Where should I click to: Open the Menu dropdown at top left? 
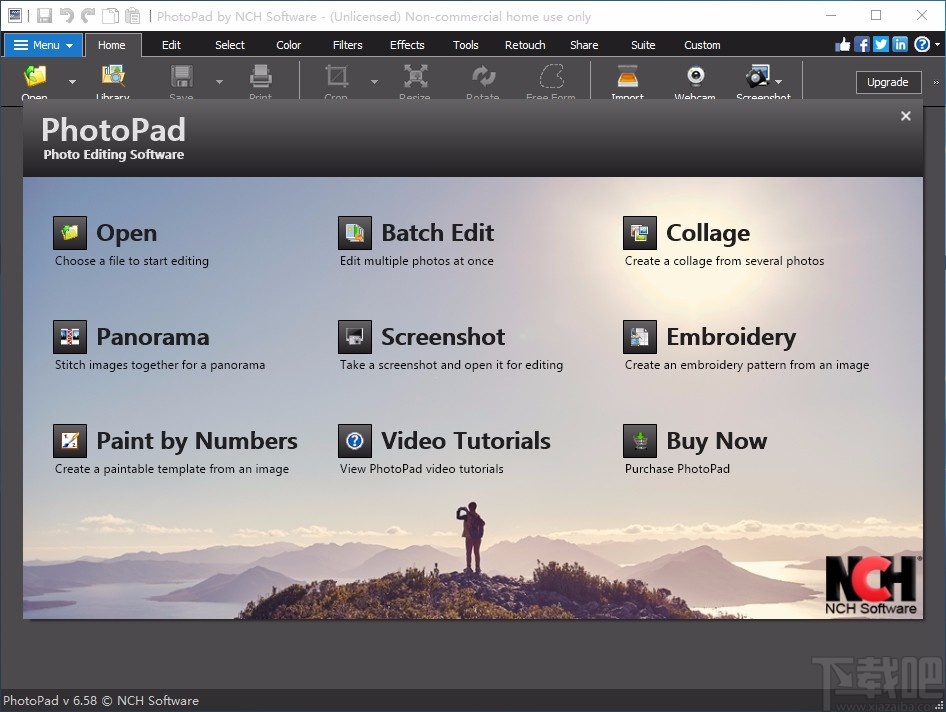coord(42,44)
